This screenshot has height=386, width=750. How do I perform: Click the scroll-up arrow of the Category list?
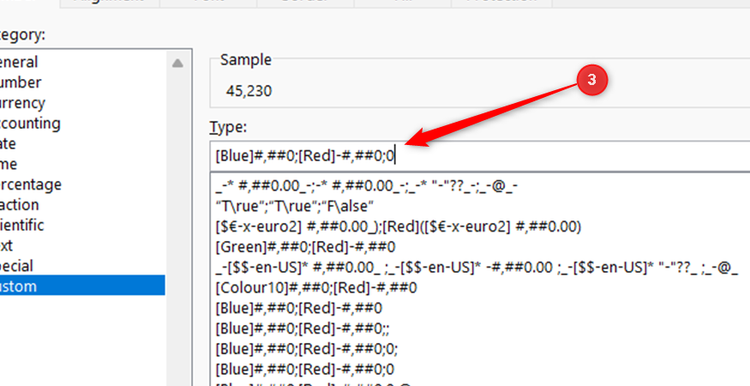click(x=177, y=63)
